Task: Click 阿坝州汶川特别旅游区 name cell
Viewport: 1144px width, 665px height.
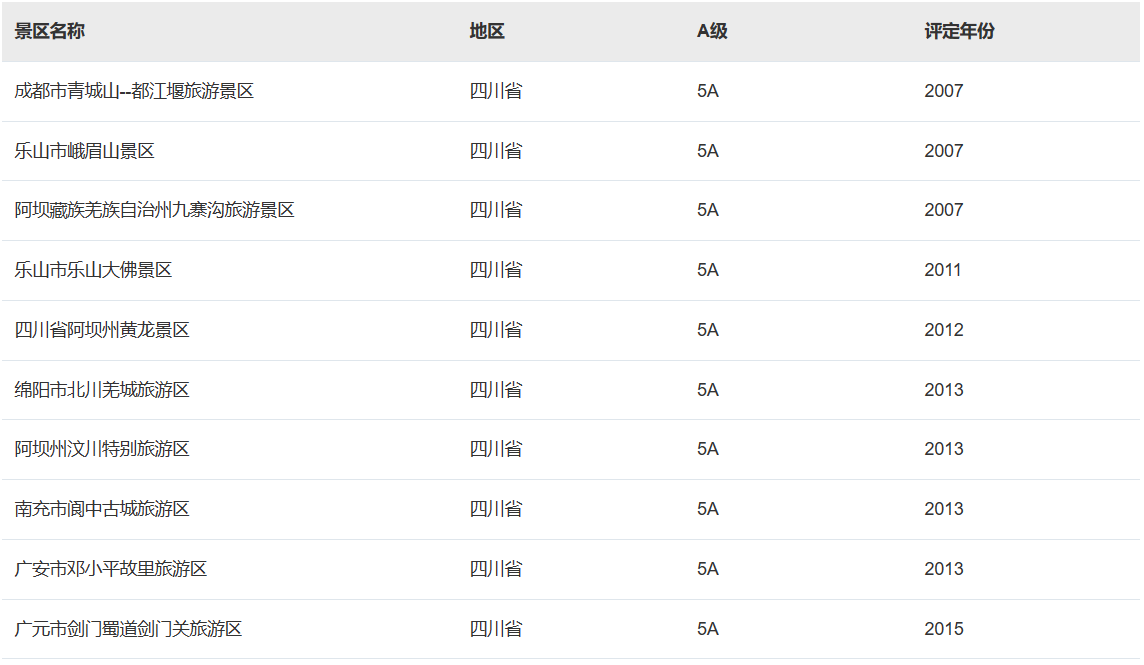Action: coord(102,449)
